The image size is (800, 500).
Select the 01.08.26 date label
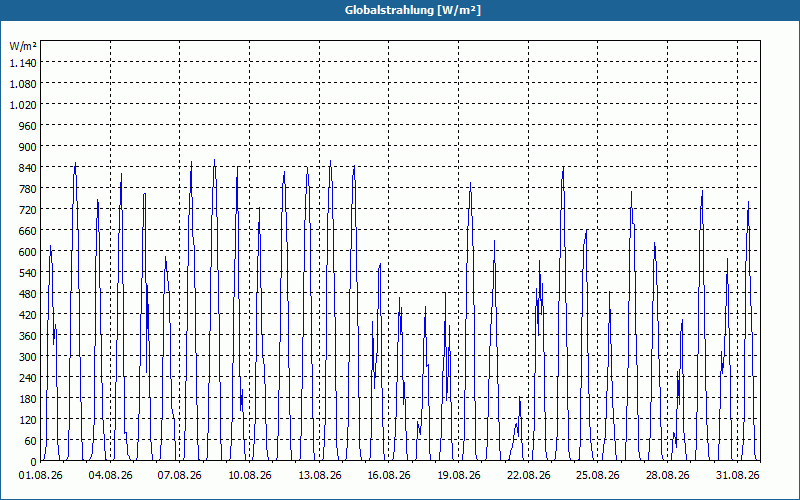coord(41,476)
